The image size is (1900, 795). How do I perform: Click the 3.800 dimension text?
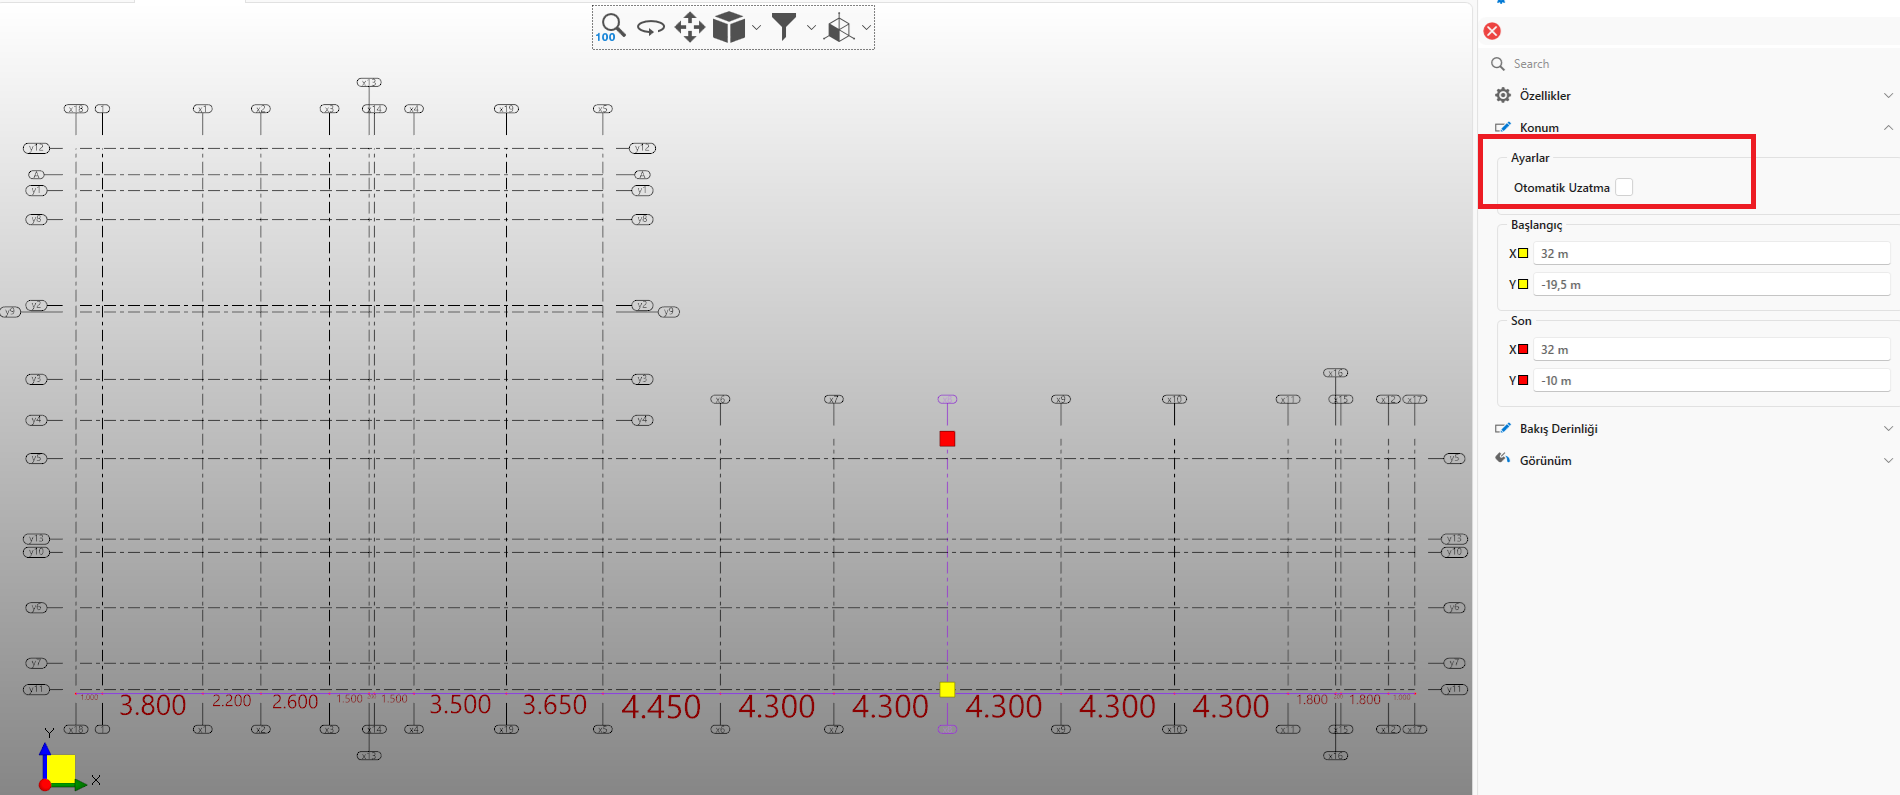pos(153,705)
